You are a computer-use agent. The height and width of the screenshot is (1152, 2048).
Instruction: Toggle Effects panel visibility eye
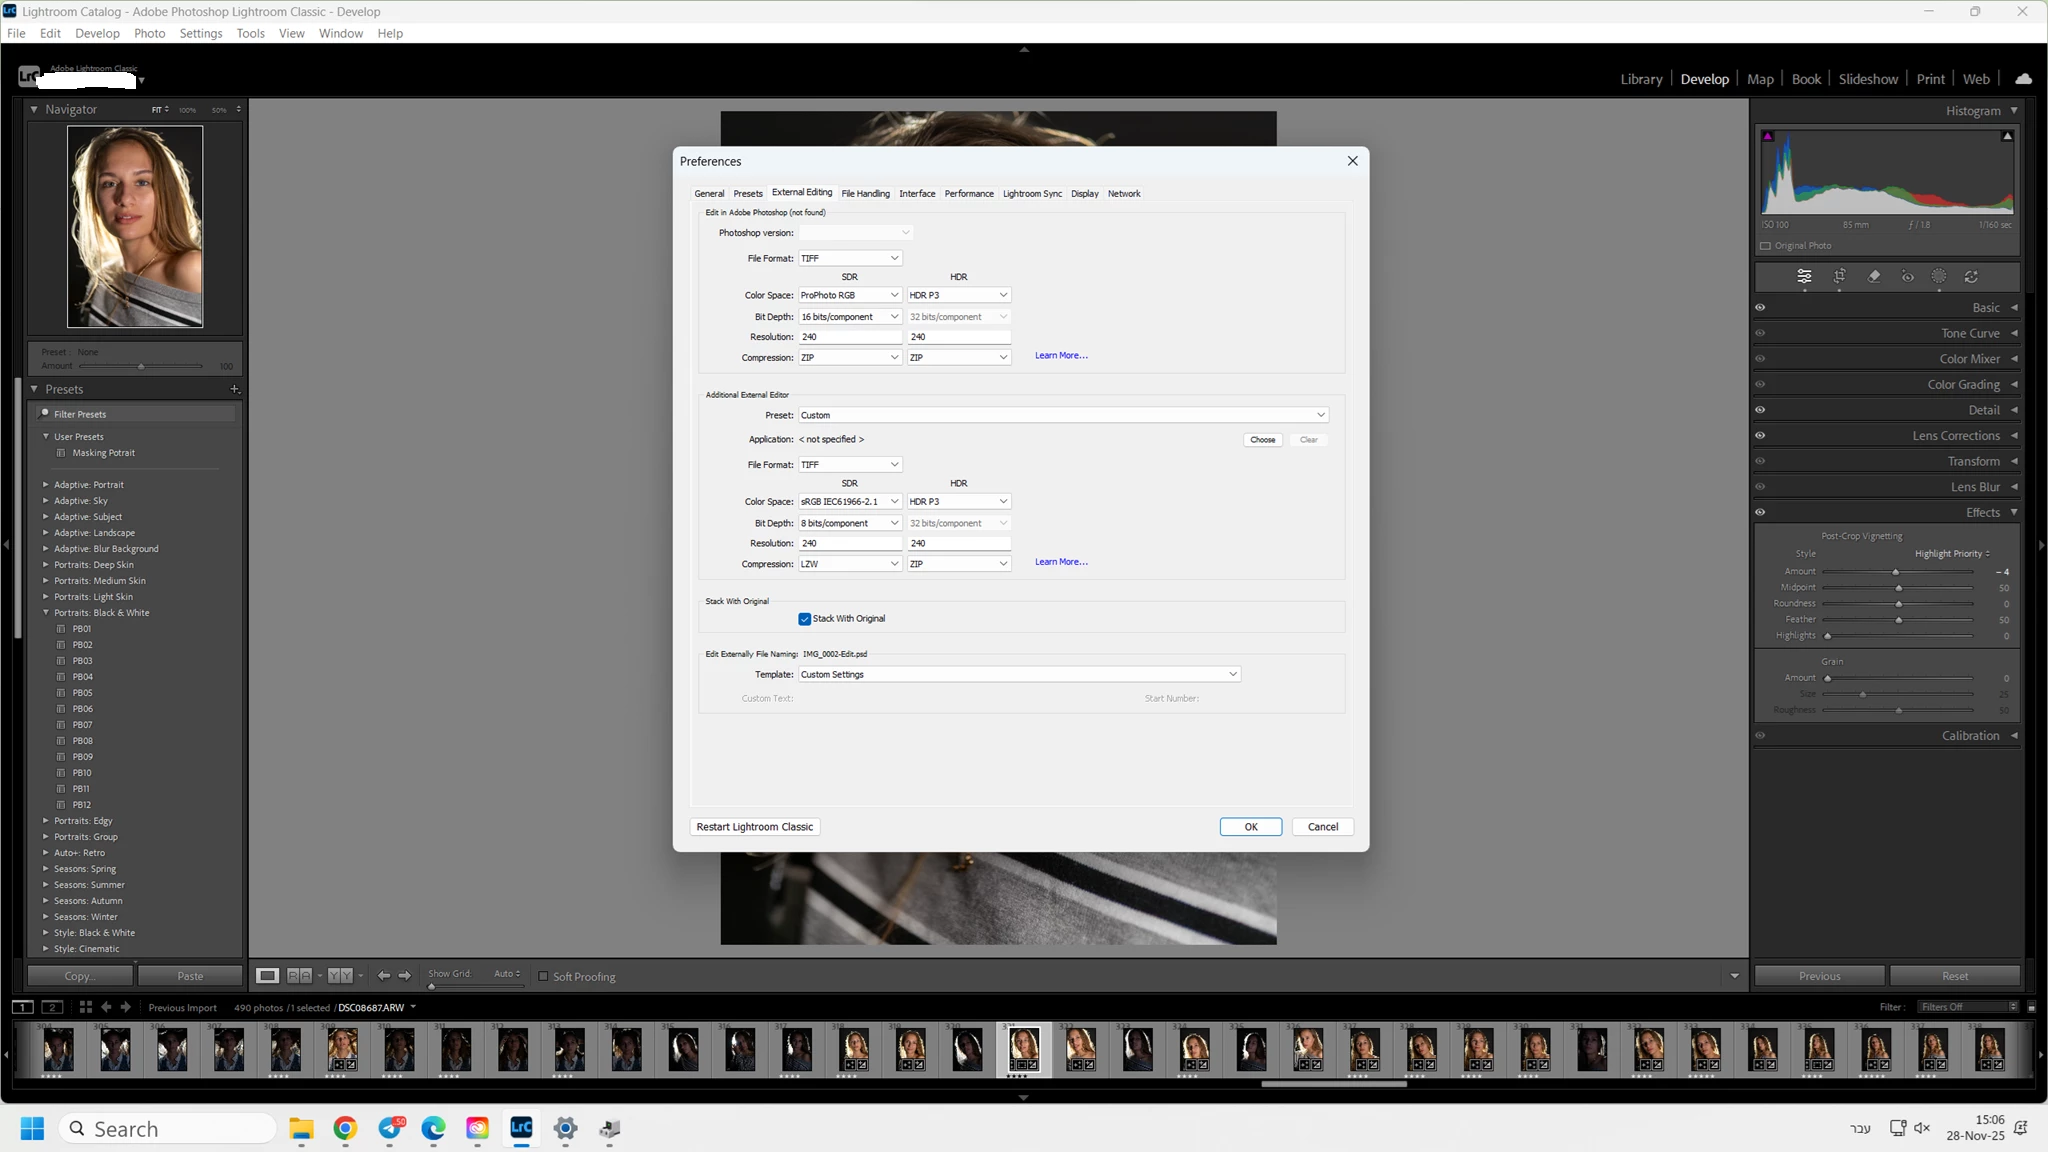pyautogui.click(x=1760, y=513)
